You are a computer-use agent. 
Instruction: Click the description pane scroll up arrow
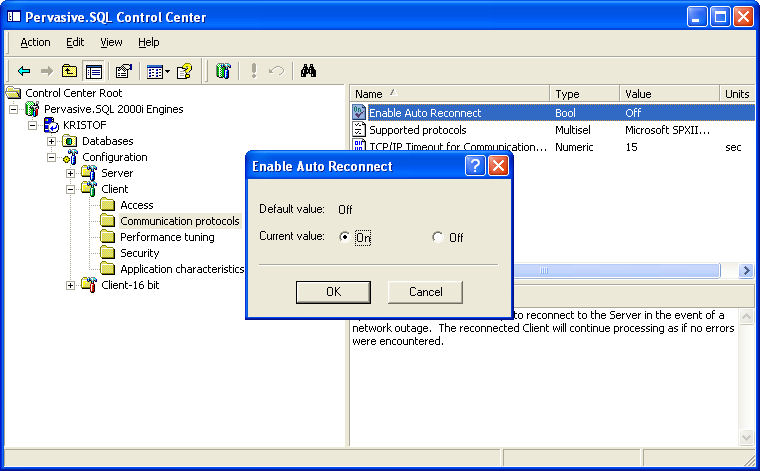[746, 316]
